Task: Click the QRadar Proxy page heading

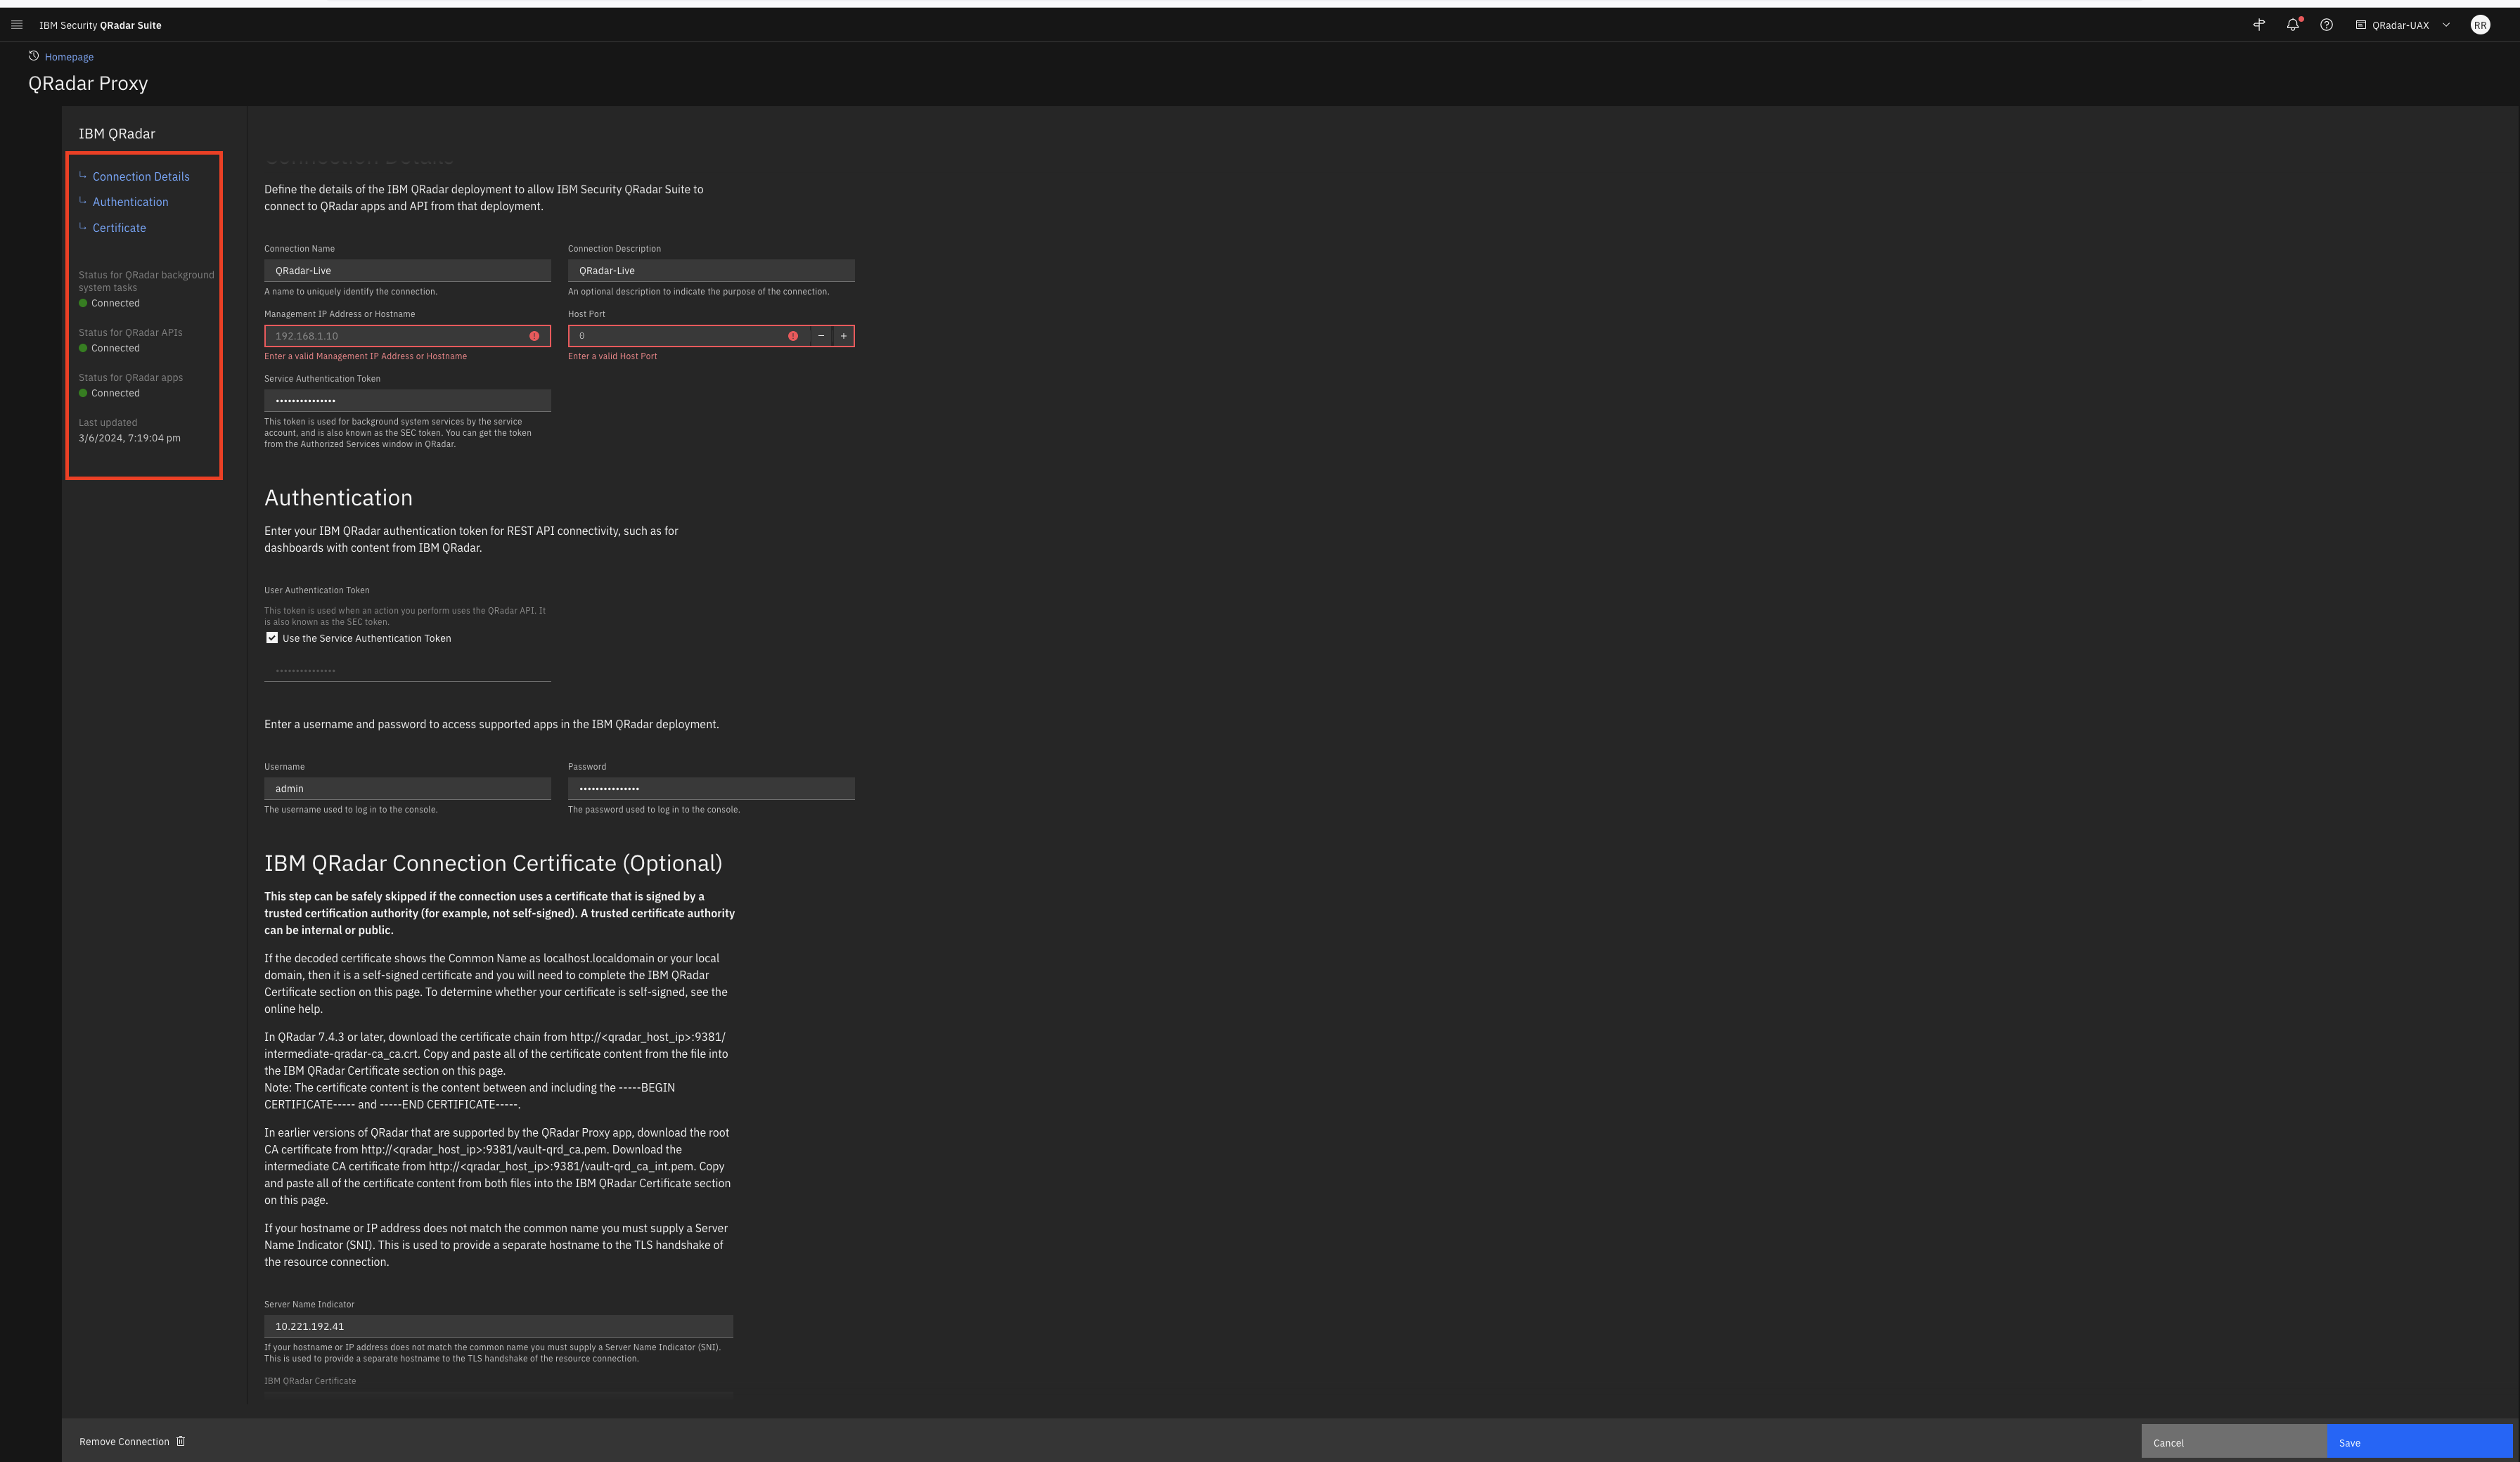Action: point(88,84)
